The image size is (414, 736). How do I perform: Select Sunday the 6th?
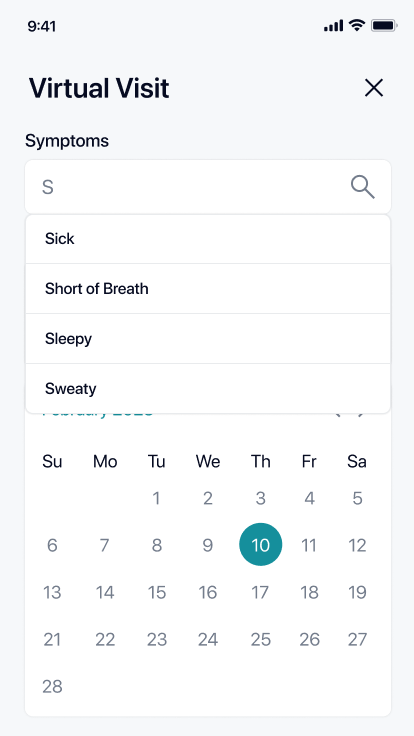pyautogui.click(x=52, y=545)
